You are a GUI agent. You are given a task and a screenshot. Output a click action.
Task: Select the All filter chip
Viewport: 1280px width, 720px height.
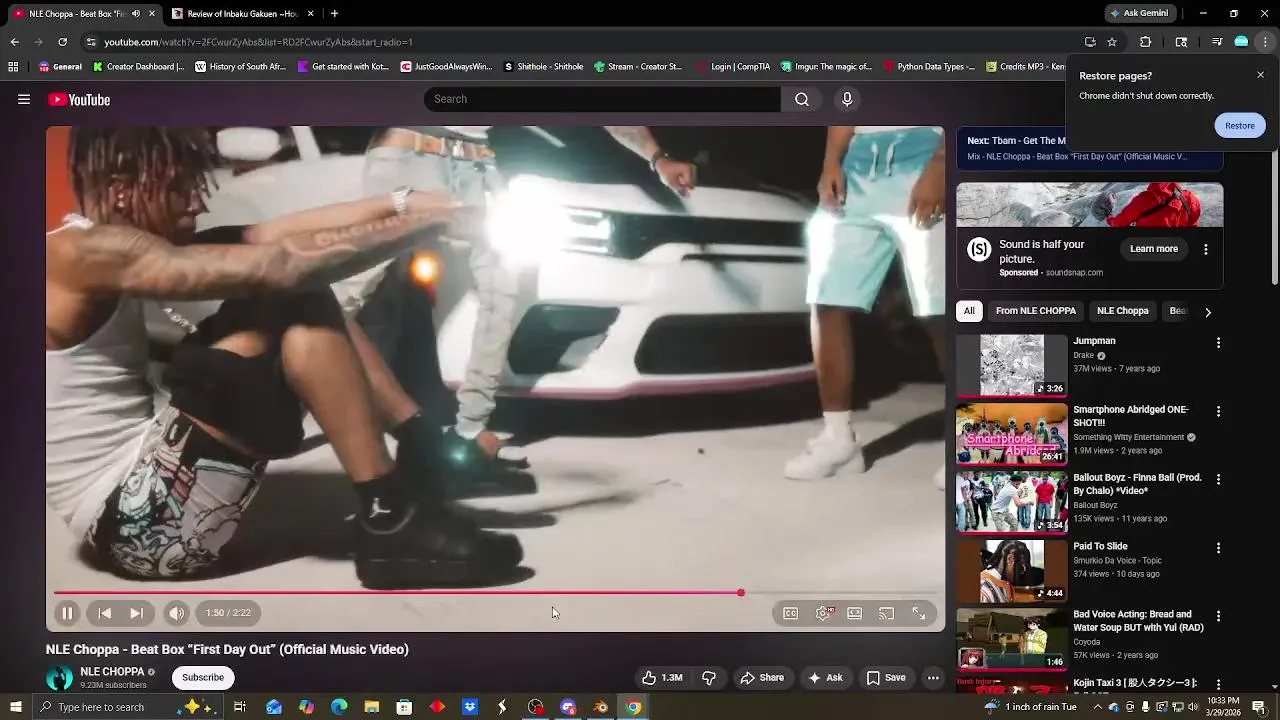[969, 311]
